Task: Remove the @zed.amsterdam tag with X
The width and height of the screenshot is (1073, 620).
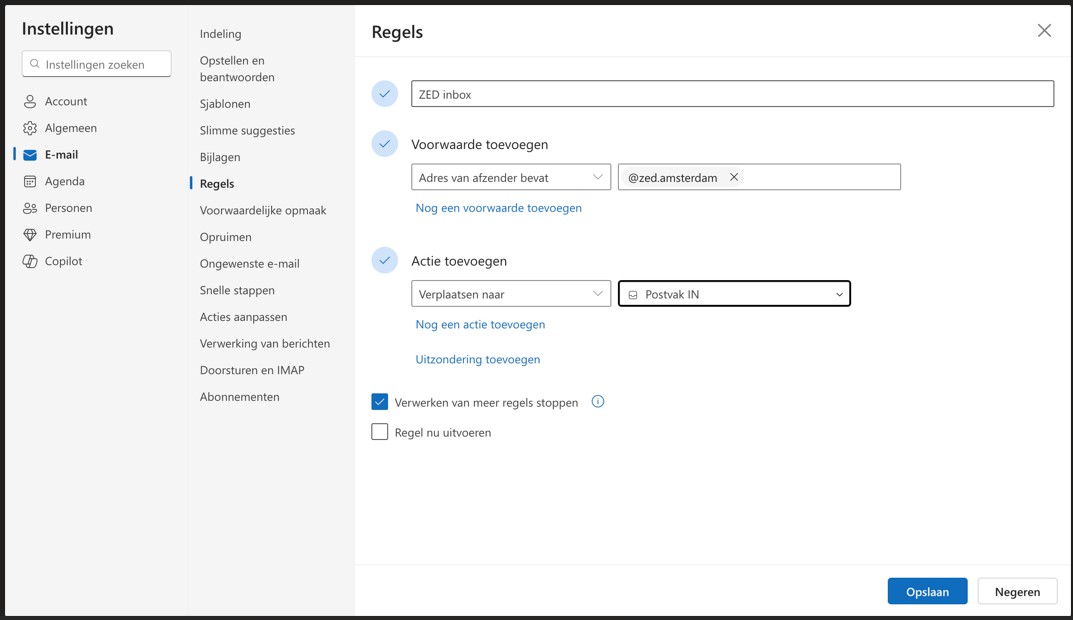Action: (734, 177)
